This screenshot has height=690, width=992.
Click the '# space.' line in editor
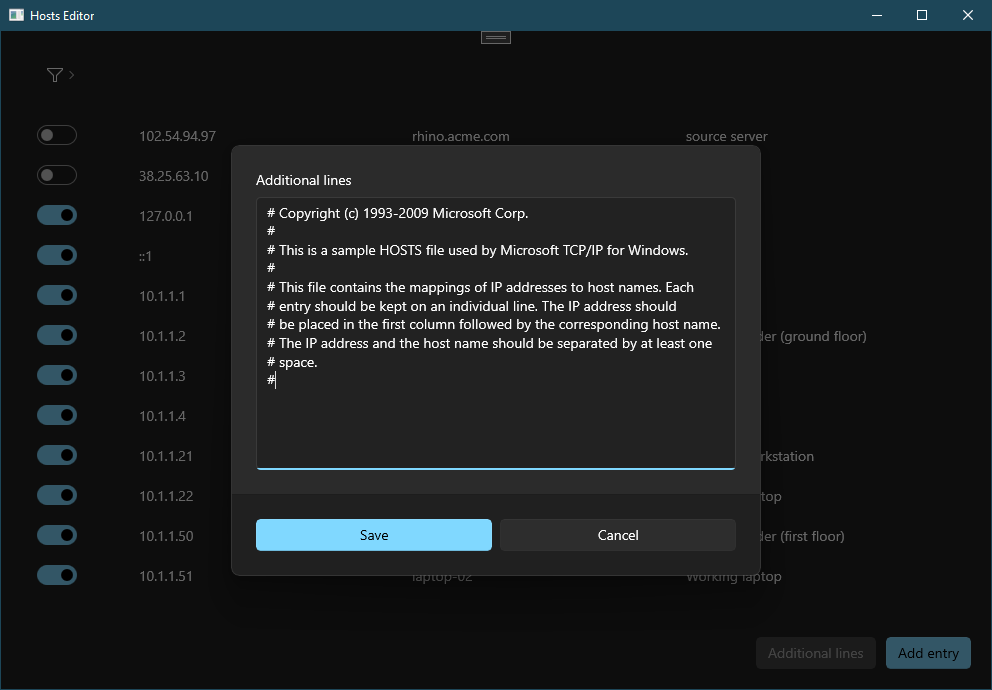(292, 362)
